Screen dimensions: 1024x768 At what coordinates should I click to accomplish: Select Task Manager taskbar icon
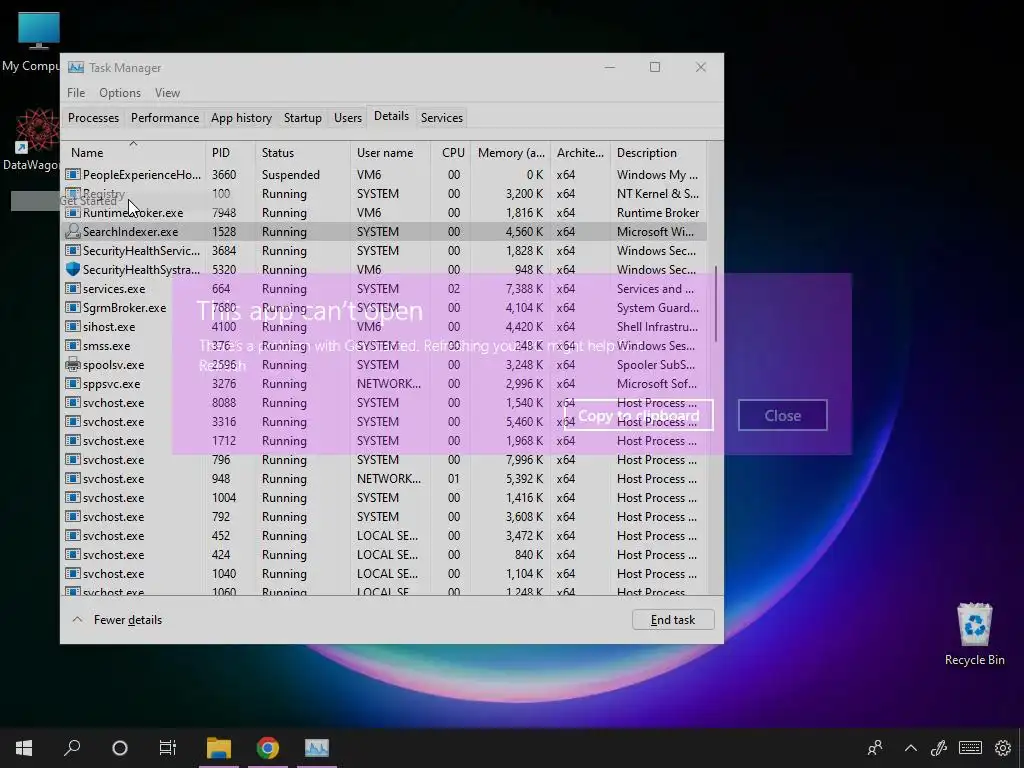tap(317, 748)
